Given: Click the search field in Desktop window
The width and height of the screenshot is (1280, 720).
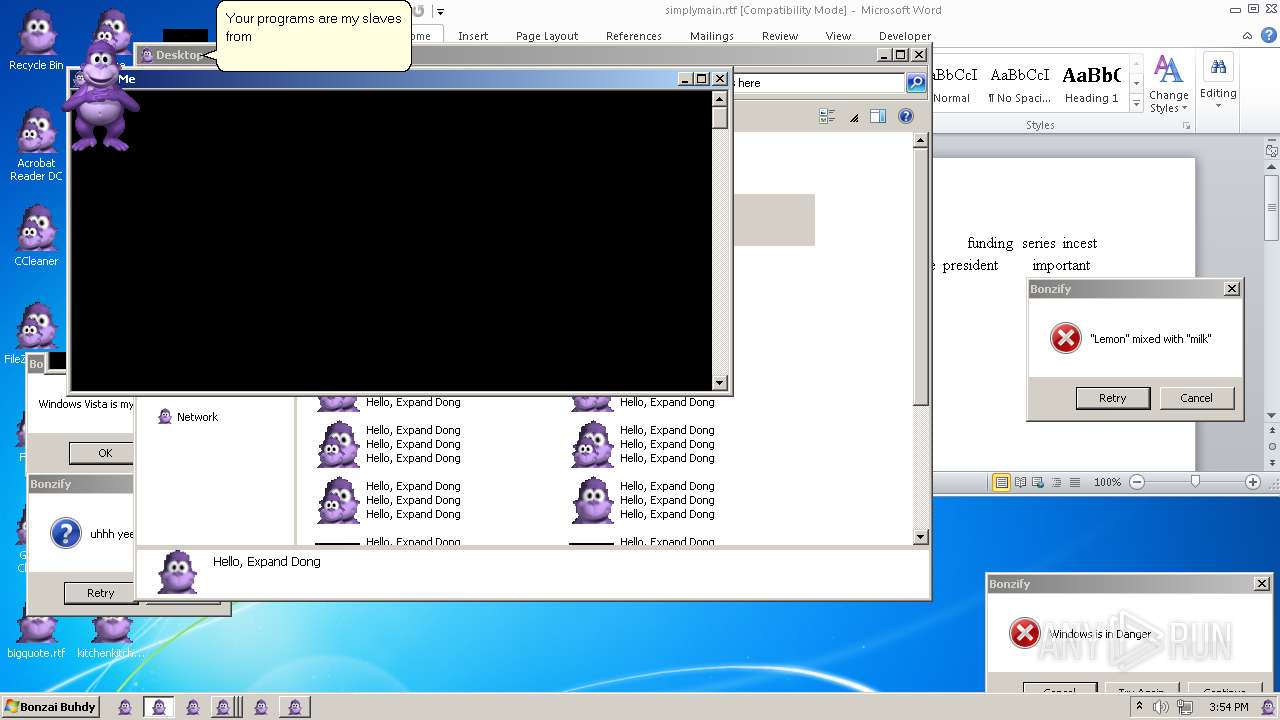Looking at the screenshot, I should [x=817, y=83].
